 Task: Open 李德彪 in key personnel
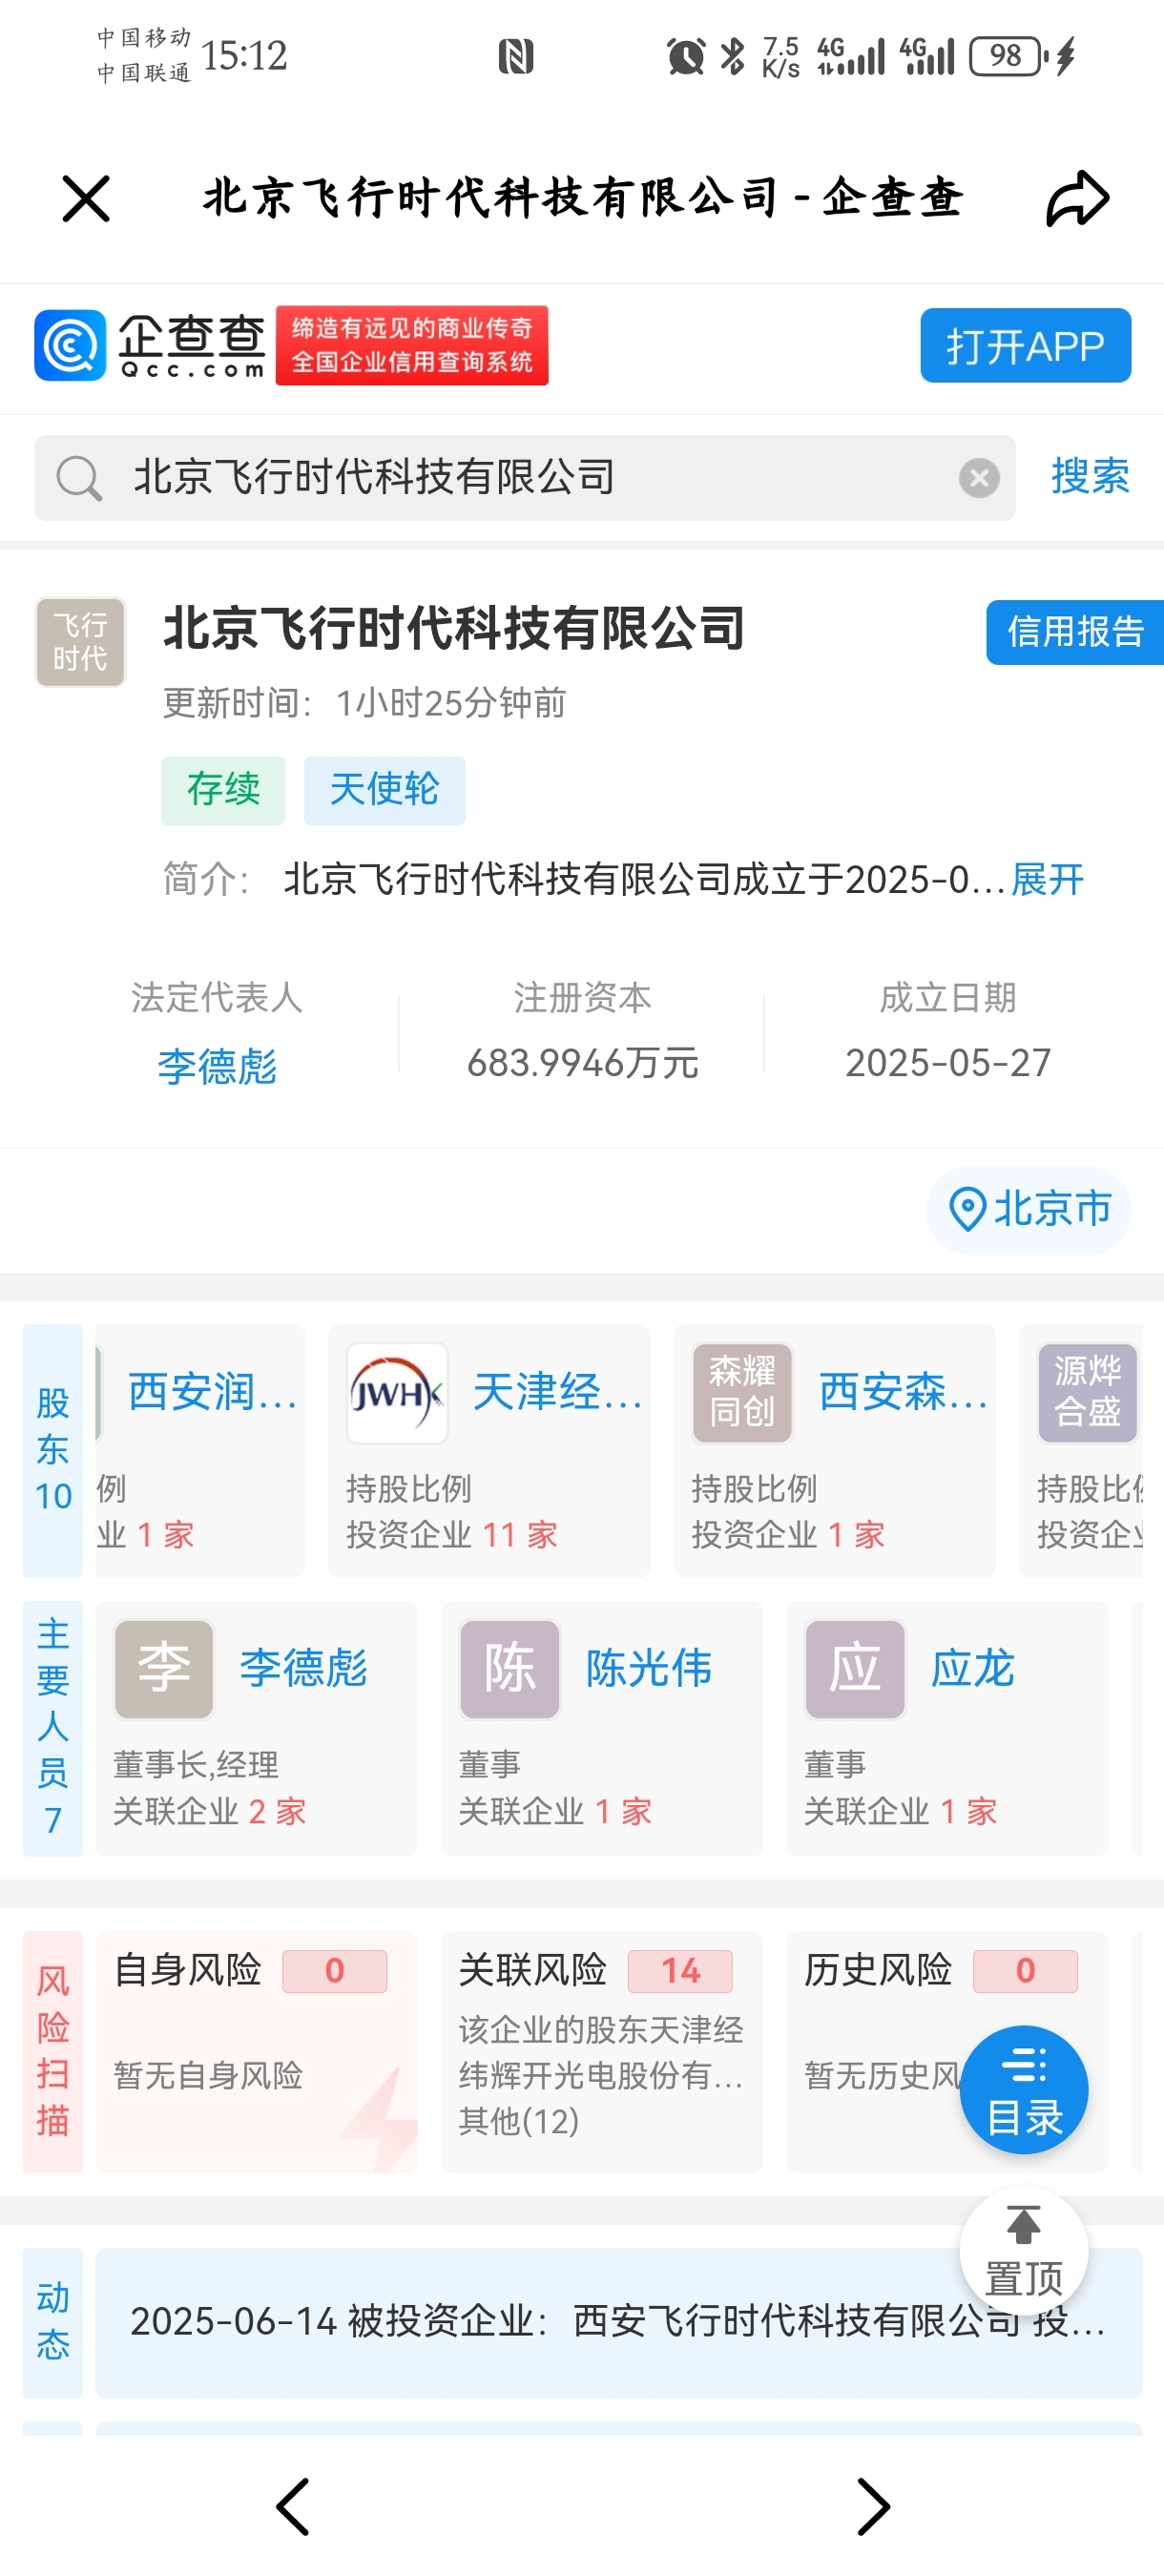click(303, 1669)
